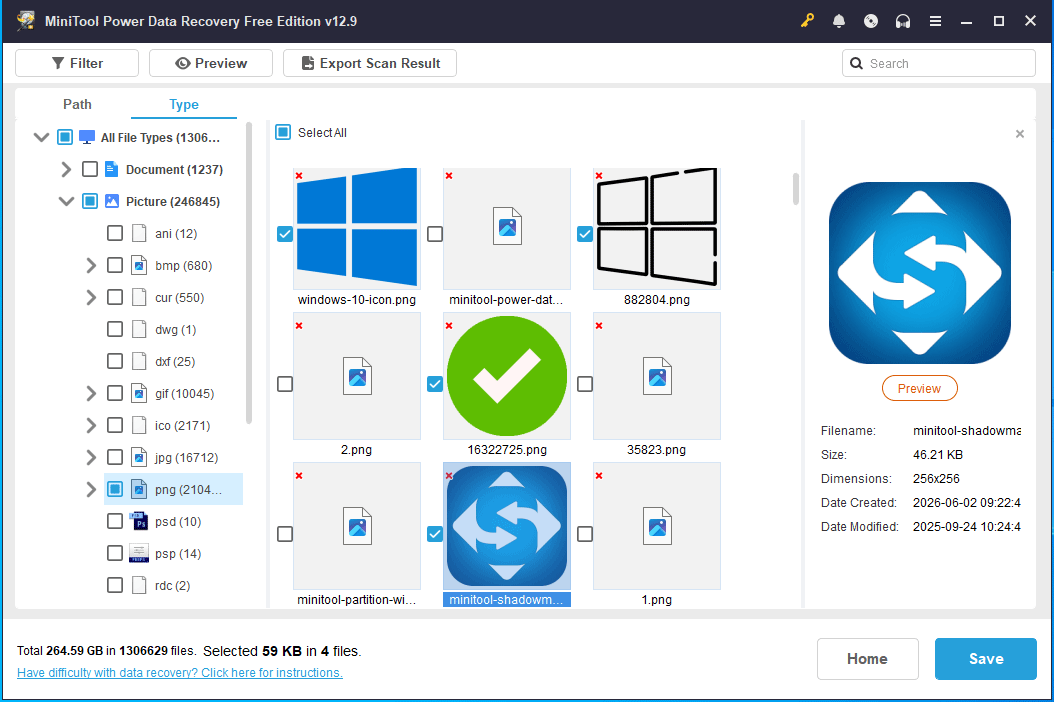Open the Filter options

pos(77,63)
